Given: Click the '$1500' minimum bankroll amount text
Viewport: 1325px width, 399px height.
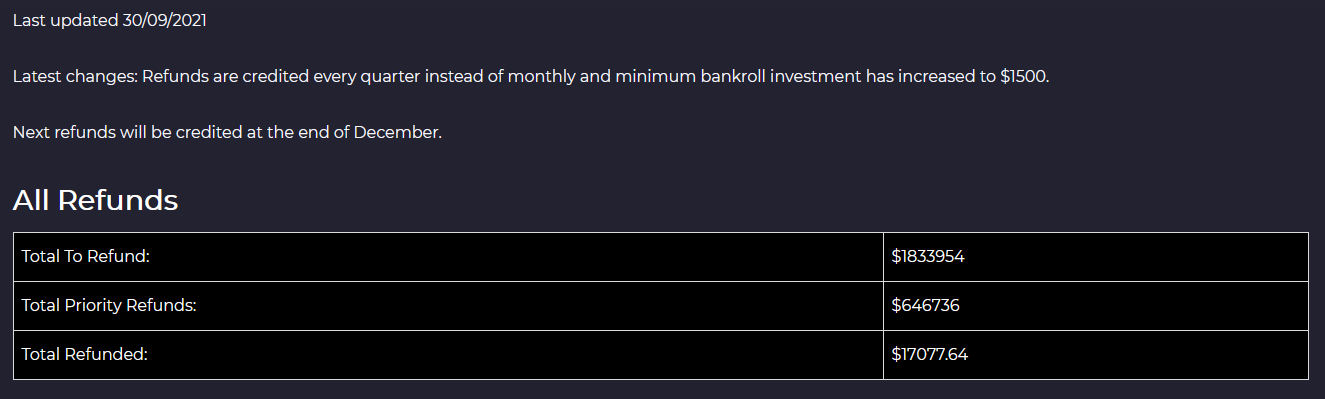Looking at the screenshot, I should pyautogui.click(x=1023, y=77).
